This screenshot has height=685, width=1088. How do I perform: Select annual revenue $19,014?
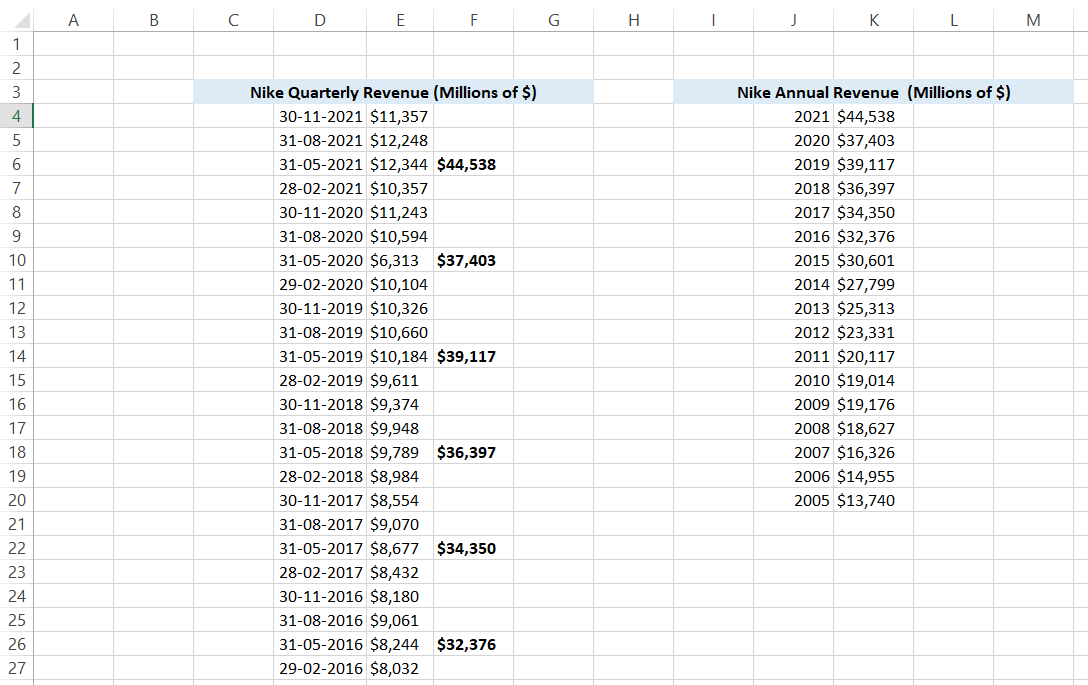pyautogui.click(x=874, y=380)
